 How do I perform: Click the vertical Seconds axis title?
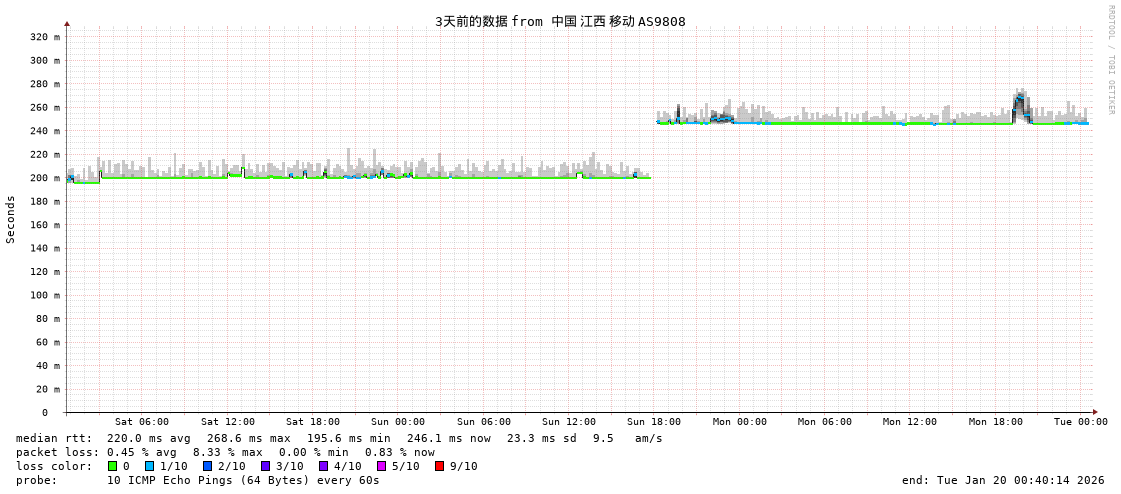tap(11, 219)
